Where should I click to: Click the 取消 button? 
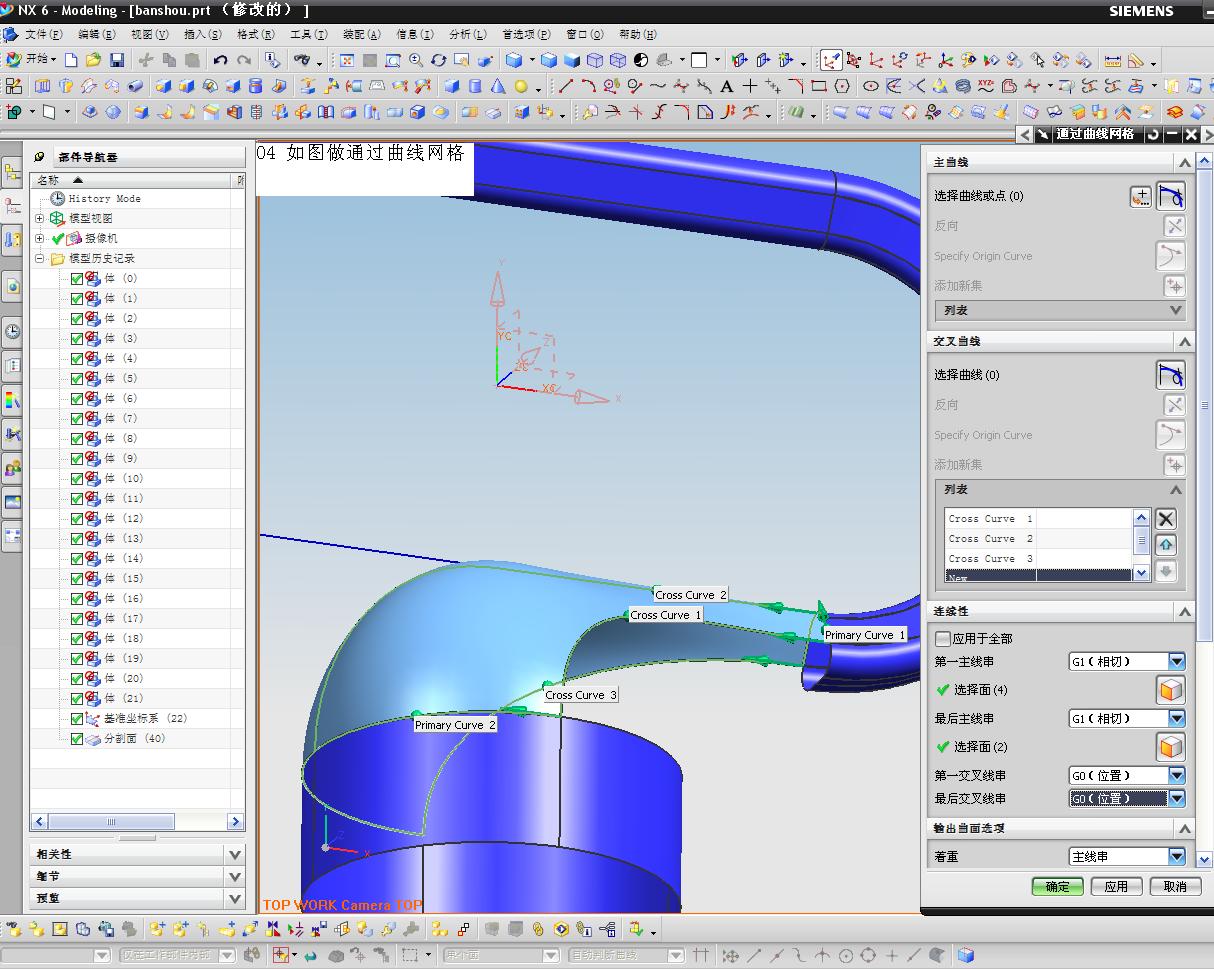[1175, 886]
